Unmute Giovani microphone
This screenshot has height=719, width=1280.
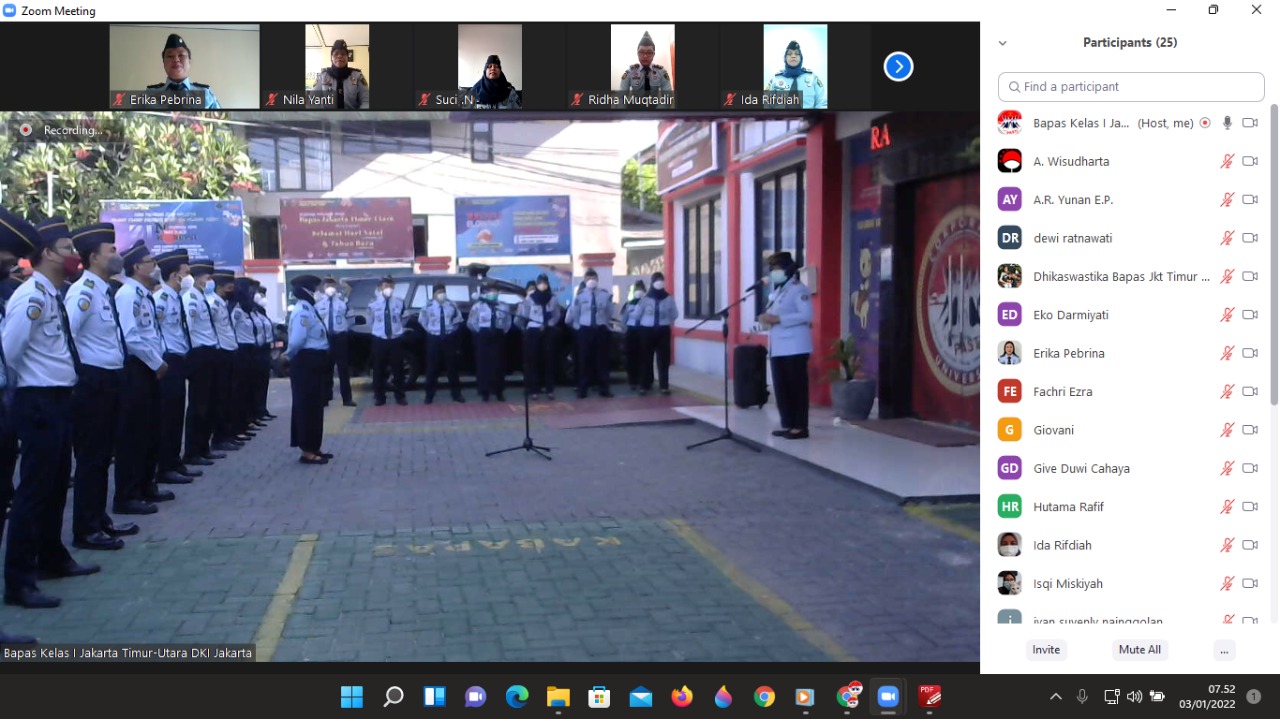pos(1227,430)
